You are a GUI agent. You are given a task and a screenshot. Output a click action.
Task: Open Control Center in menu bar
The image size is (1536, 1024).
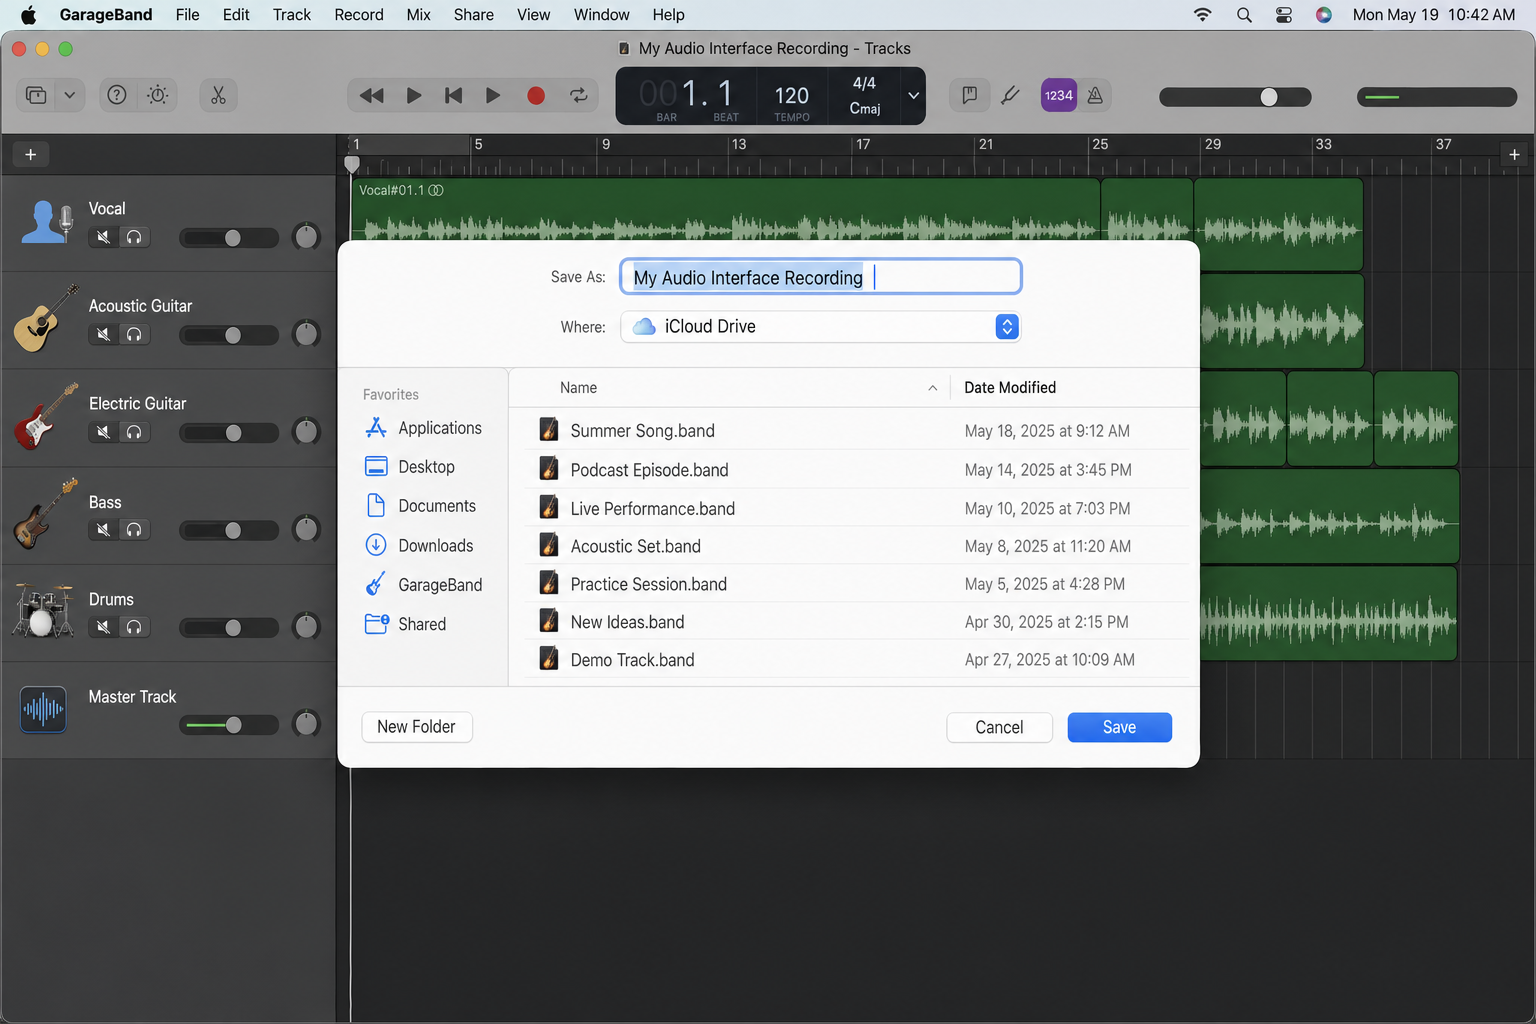(1284, 15)
